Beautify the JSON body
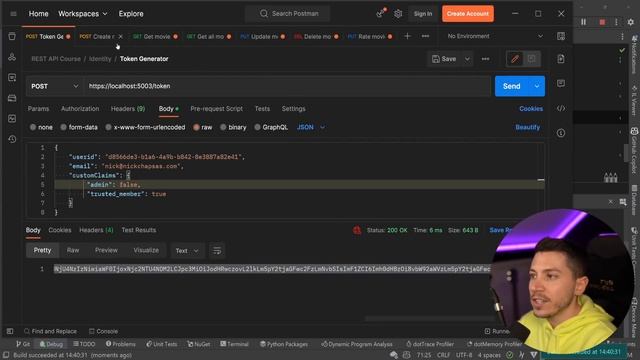The height and width of the screenshot is (360, 640). 527,127
